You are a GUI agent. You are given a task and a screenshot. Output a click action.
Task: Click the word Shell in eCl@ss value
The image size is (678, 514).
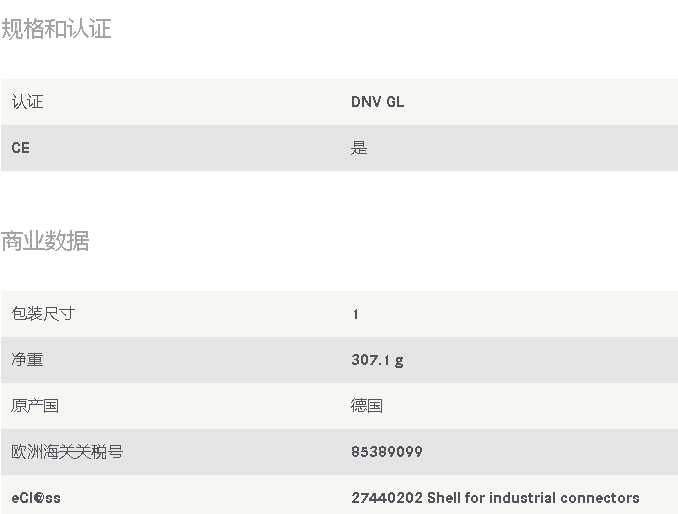(x=444, y=498)
